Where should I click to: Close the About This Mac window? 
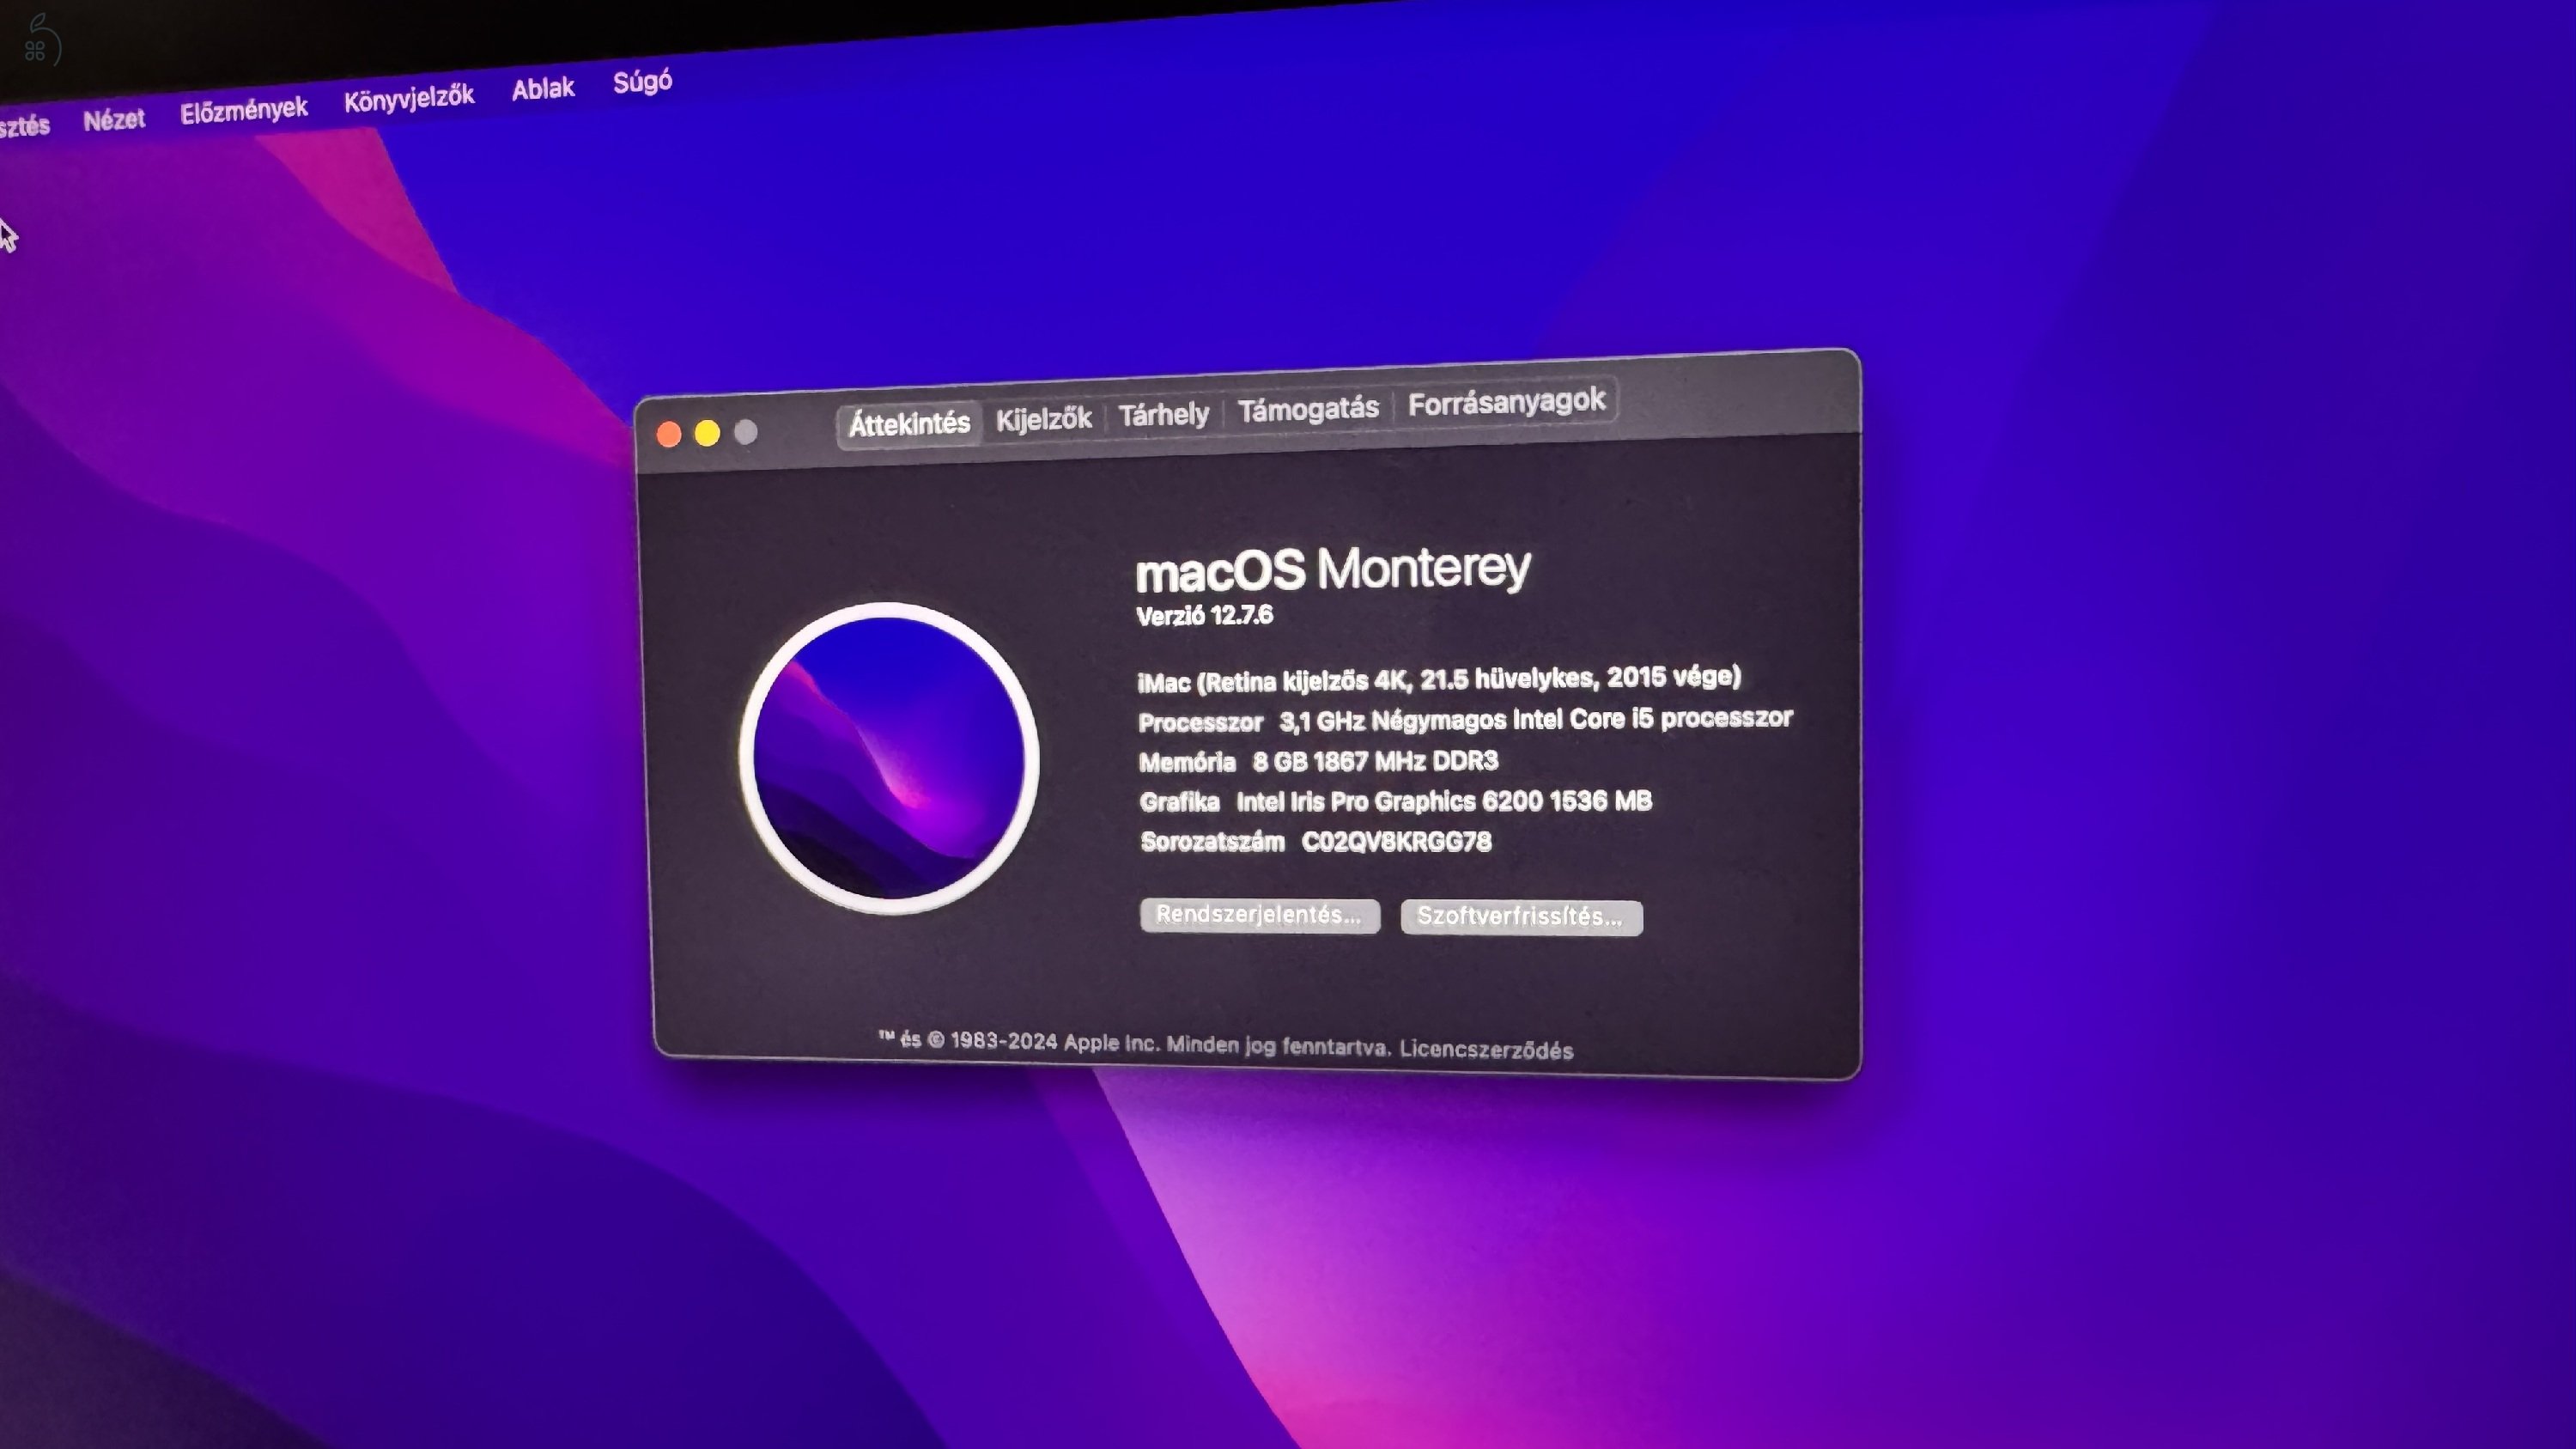pos(669,434)
